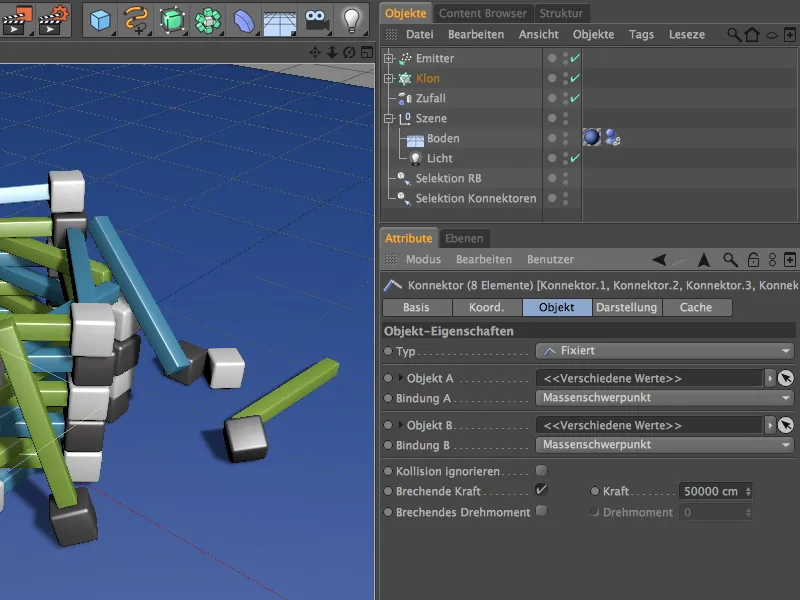
Task: Step the Kraft value spinner arrows
Action: [x=748, y=491]
